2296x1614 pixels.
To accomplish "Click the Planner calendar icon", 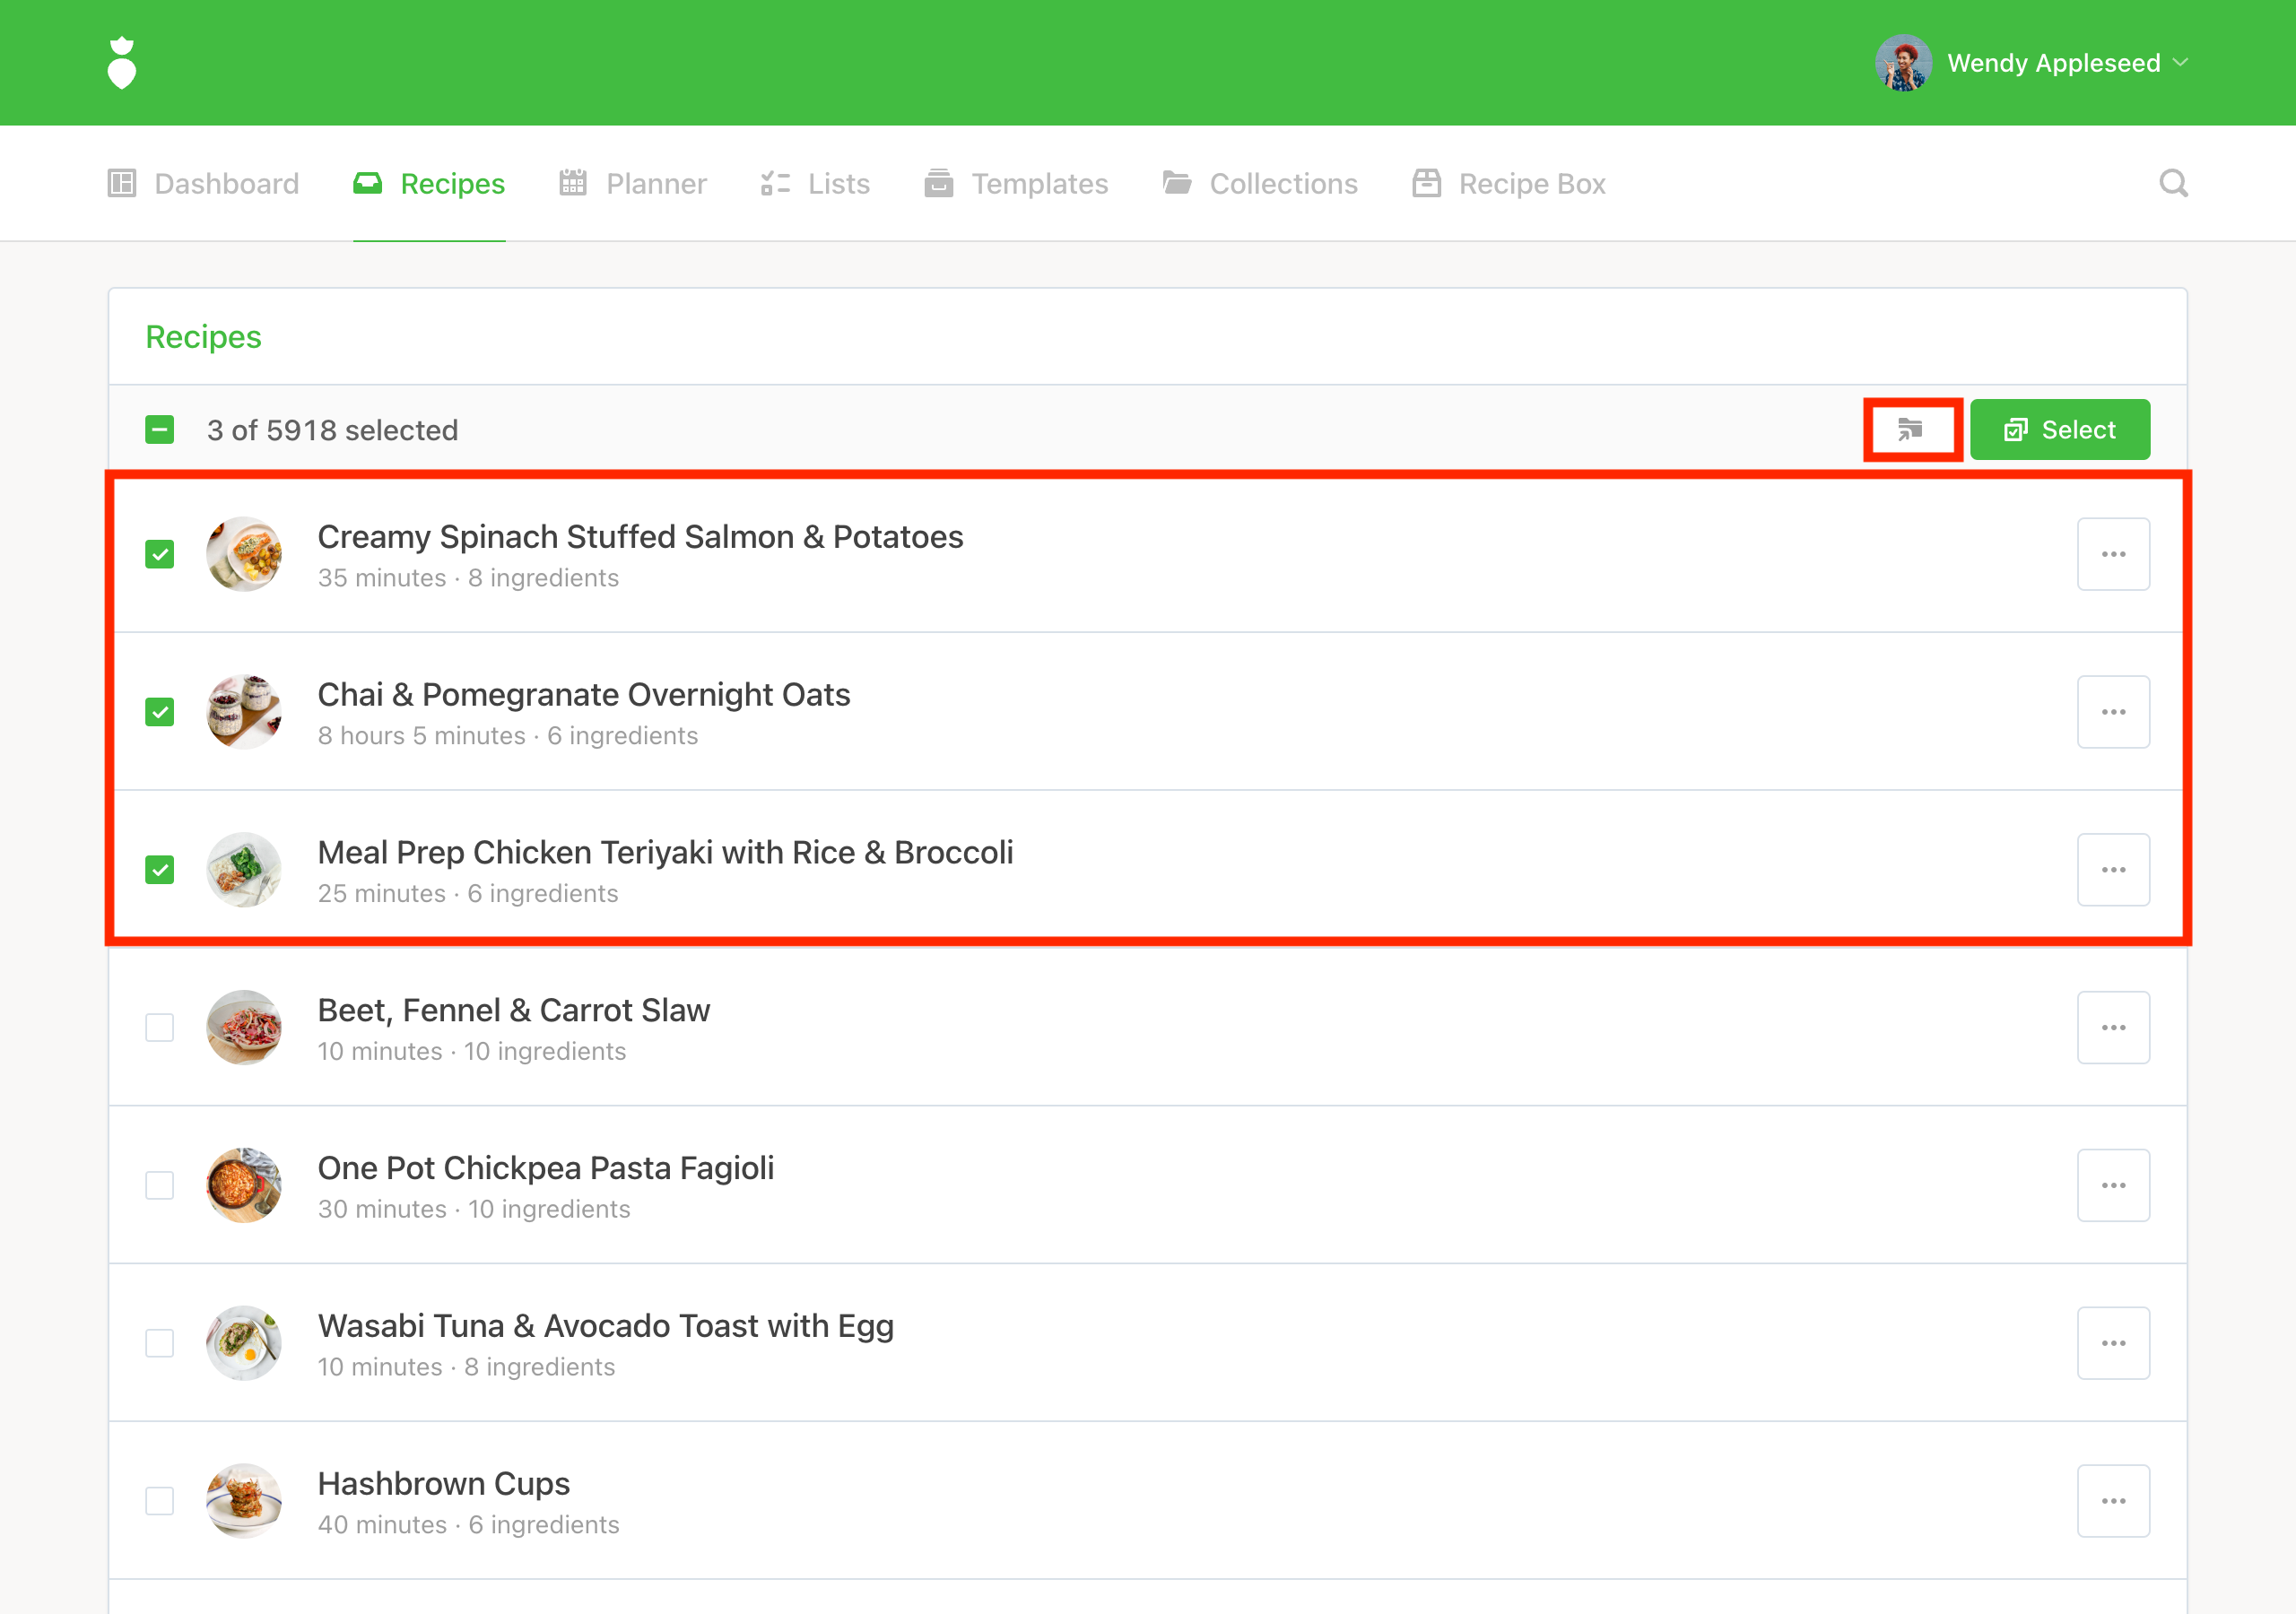I will [573, 184].
